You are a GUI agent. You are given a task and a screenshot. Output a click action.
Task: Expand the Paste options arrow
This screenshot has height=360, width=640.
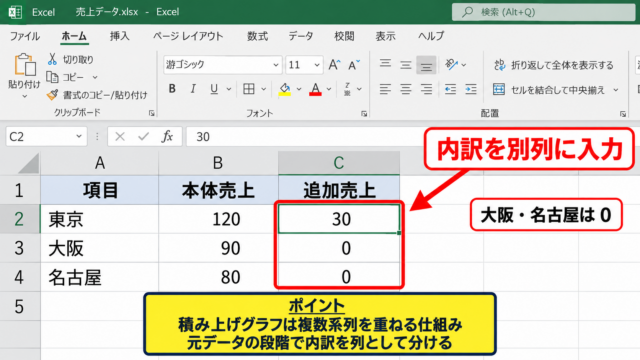pyautogui.click(x=24, y=96)
